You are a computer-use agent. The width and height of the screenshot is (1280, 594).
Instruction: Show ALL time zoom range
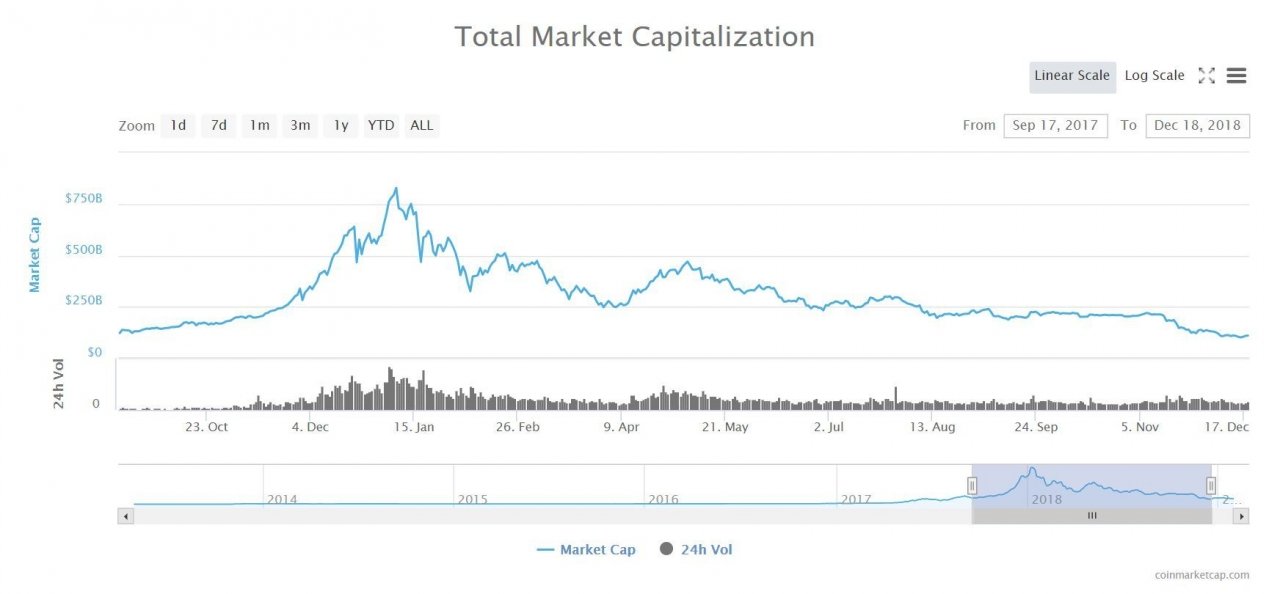pyautogui.click(x=422, y=126)
